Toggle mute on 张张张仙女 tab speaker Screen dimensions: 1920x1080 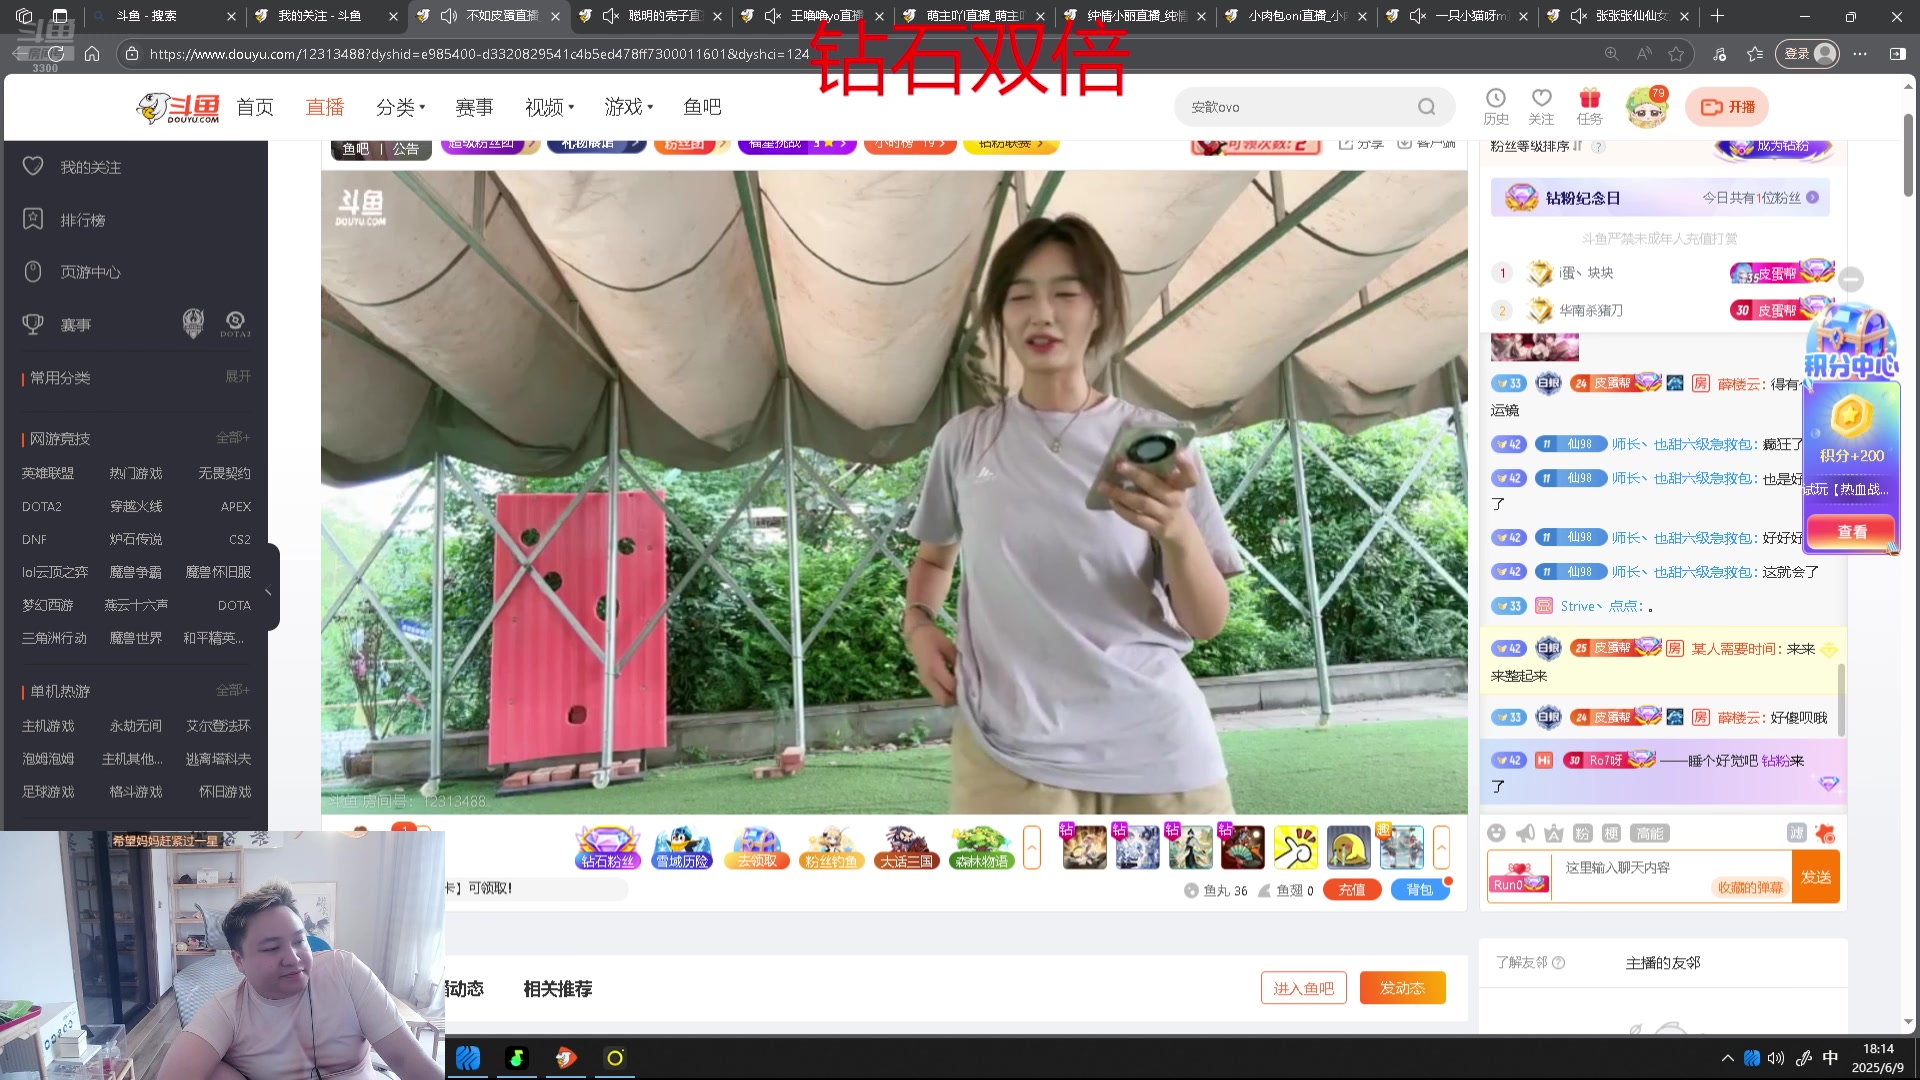pos(1579,16)
